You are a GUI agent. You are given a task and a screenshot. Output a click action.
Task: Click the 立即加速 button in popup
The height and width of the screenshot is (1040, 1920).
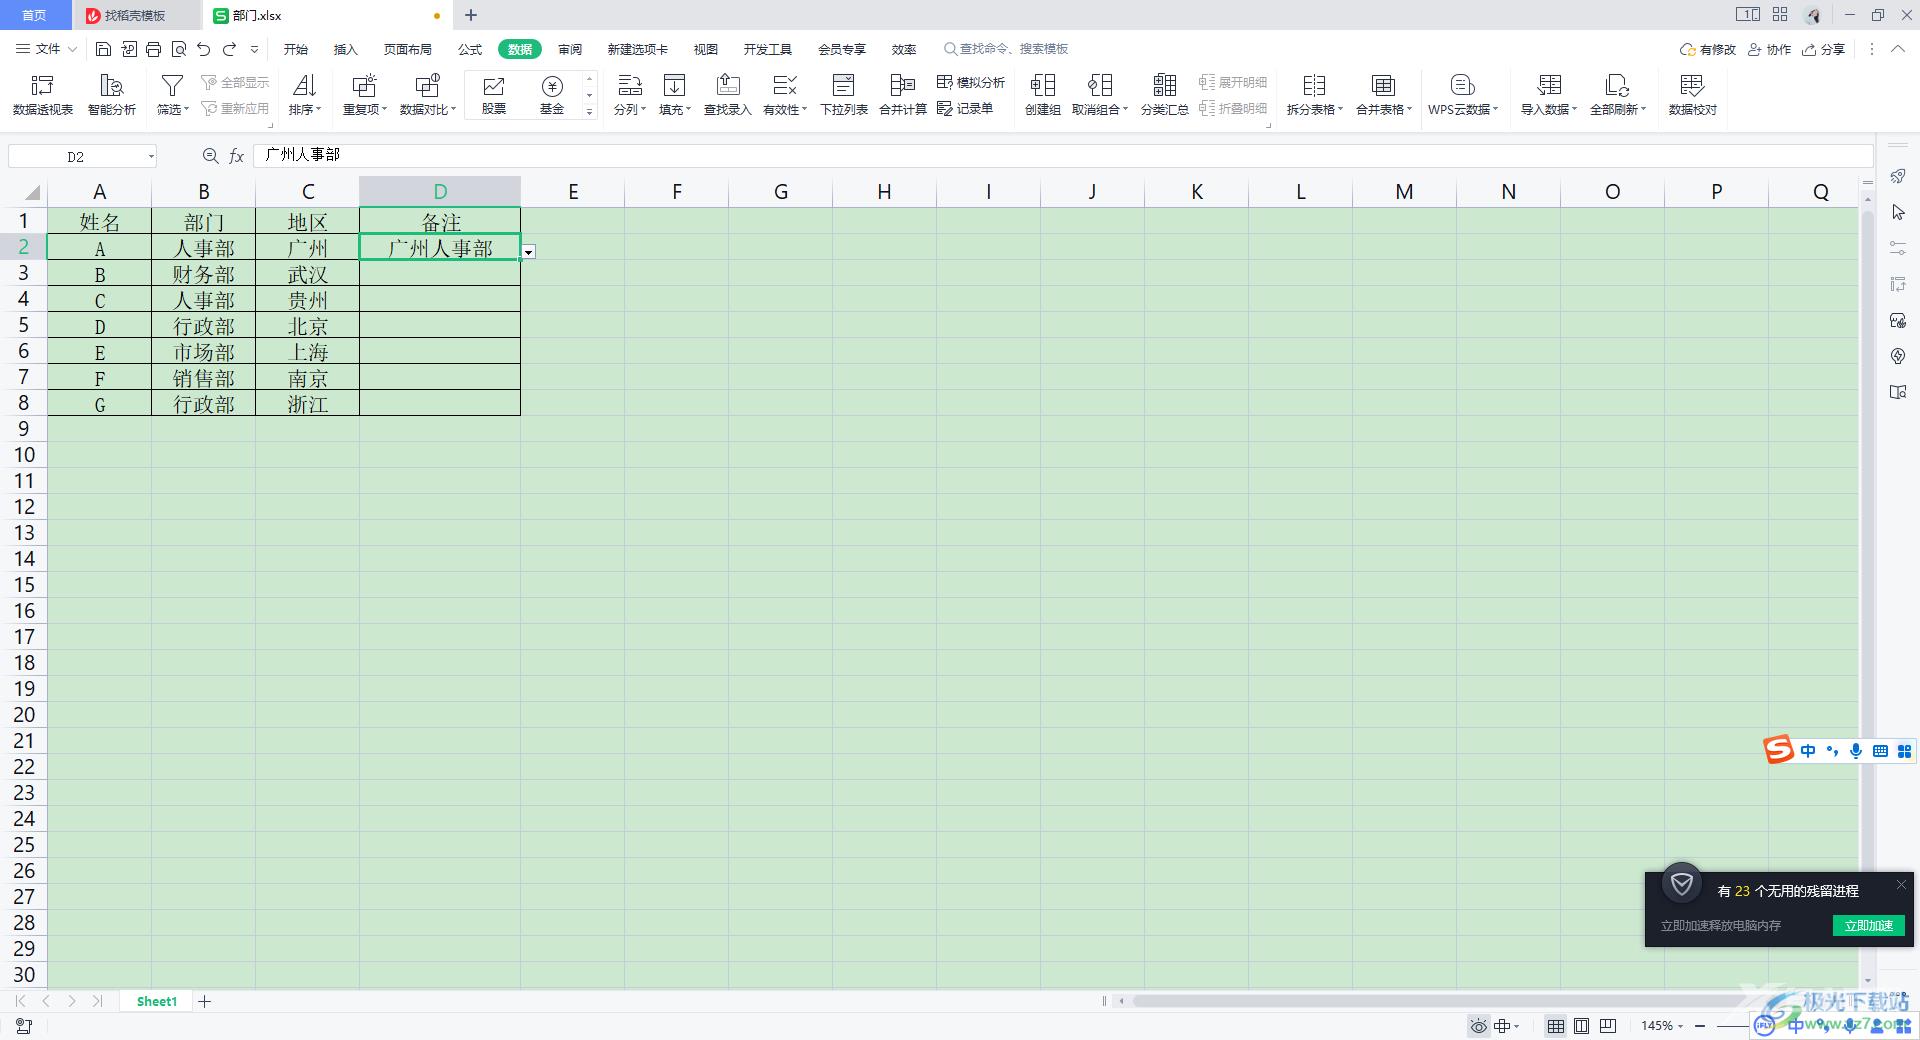(x=1869, y=926)
